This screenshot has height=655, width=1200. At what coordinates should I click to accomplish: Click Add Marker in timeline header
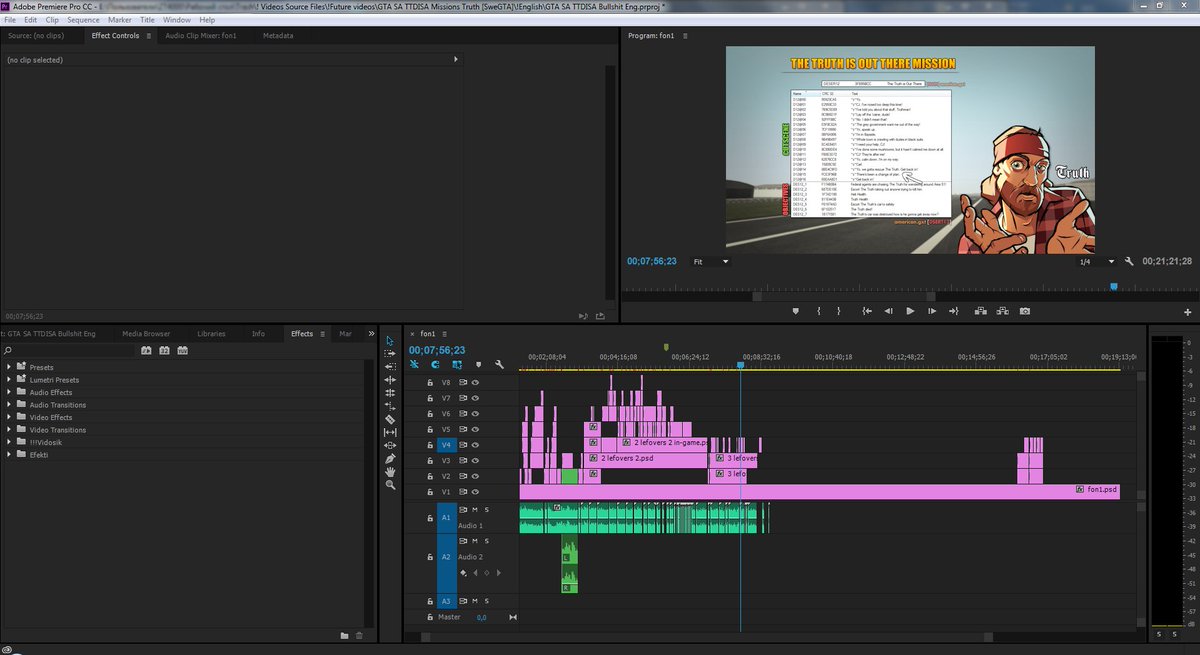point(478,365)
